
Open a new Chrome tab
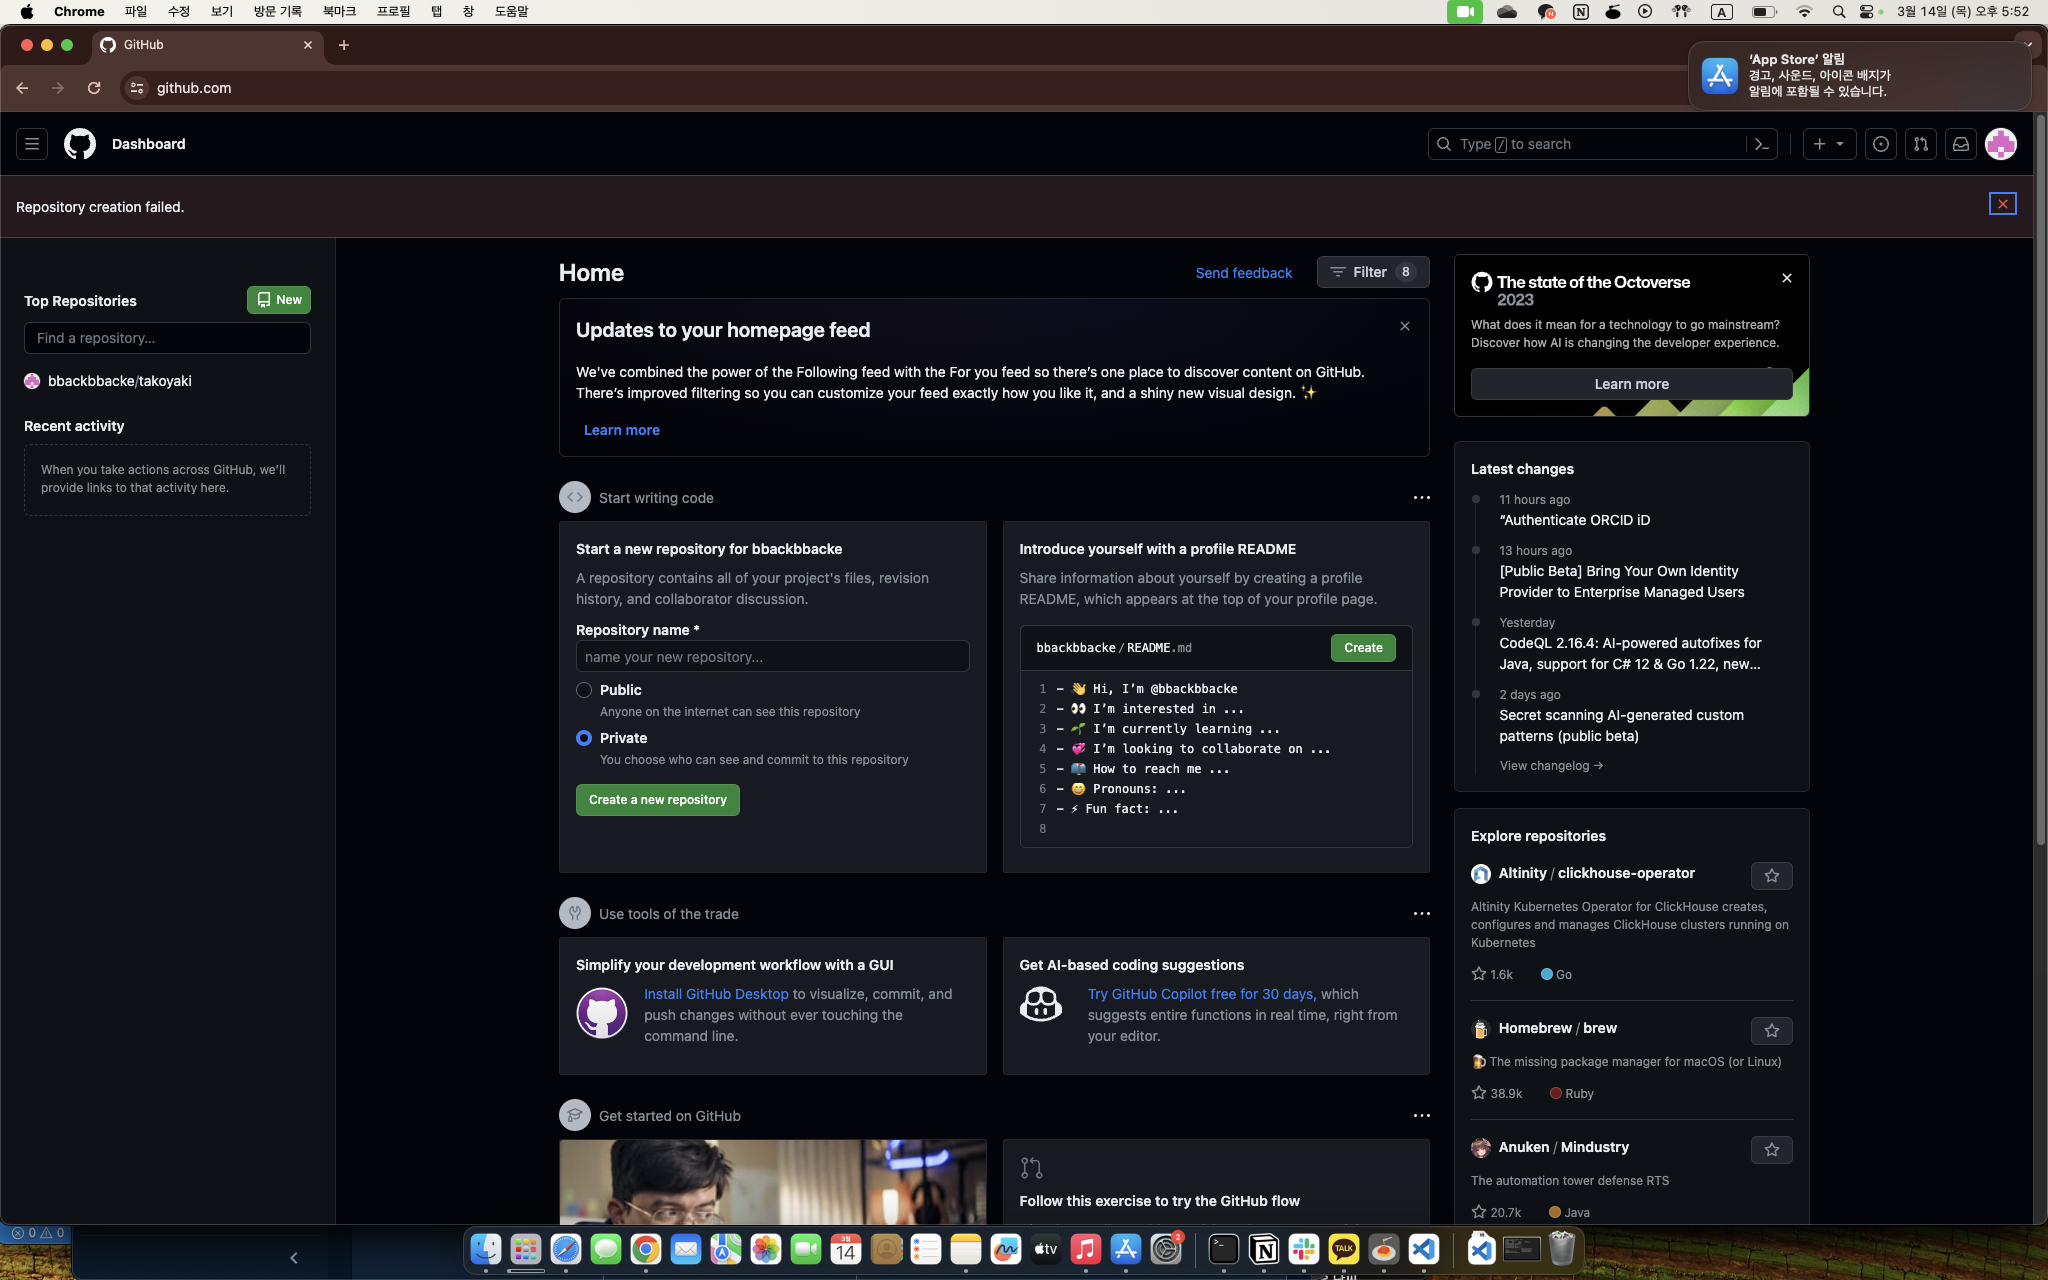(x=344, y=45)
